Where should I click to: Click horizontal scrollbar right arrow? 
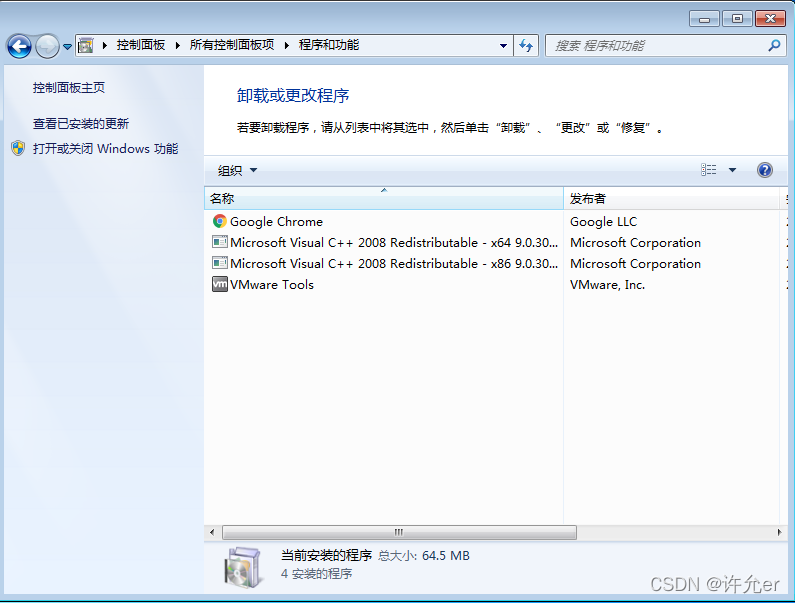pyautogui.click(x=779, y=533)
